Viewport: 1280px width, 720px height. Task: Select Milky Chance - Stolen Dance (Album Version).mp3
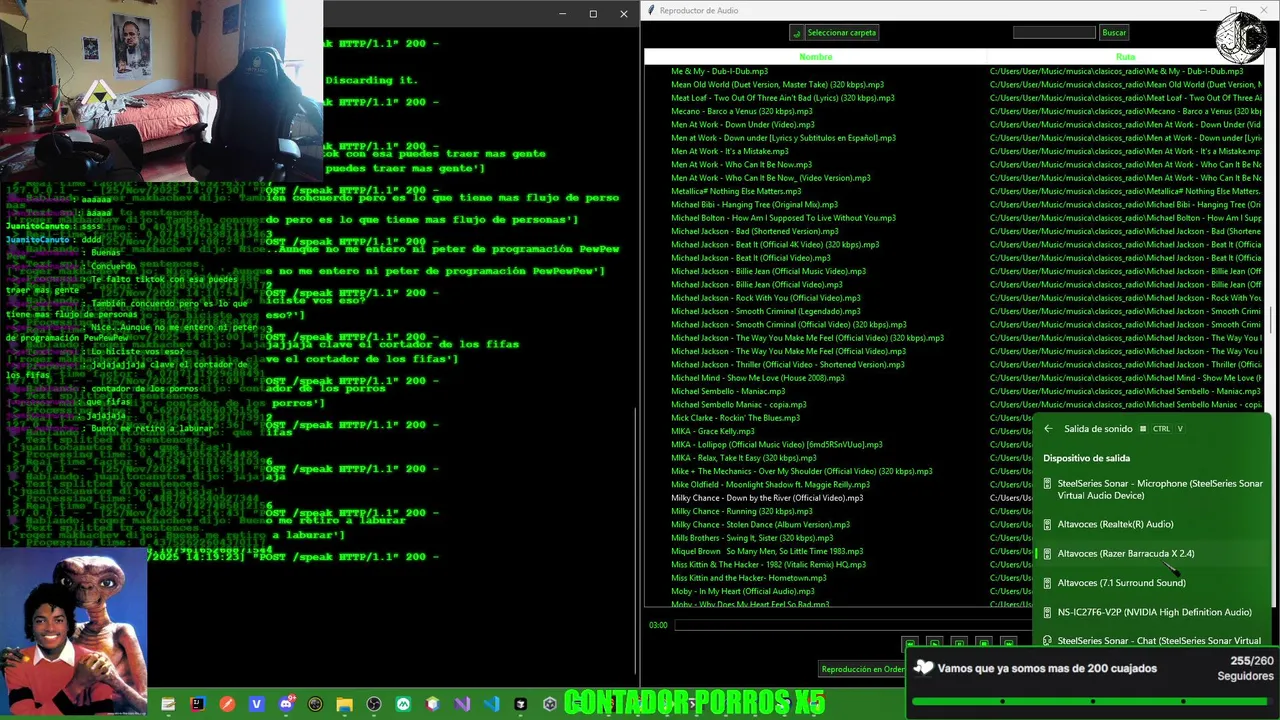click(760, 524)
